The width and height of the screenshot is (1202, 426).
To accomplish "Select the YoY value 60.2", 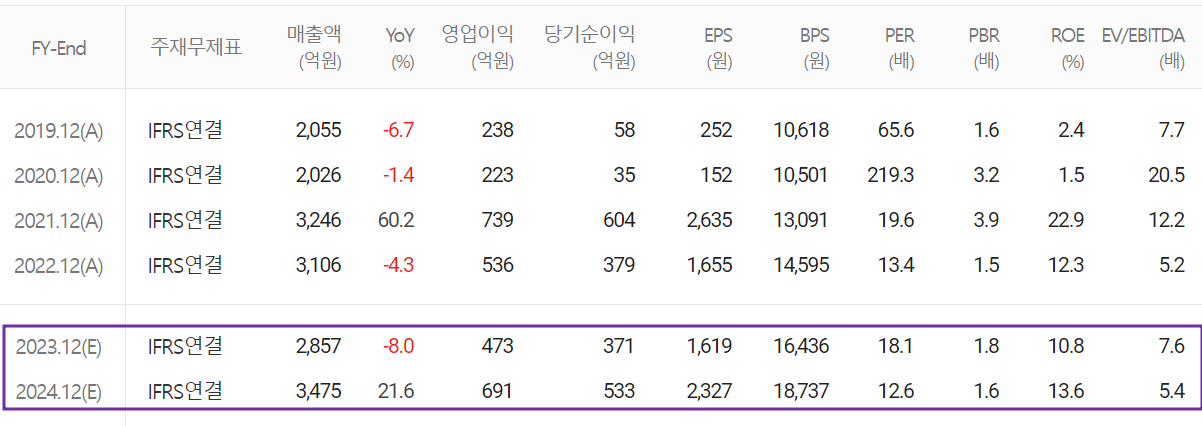I will (x=398, y=220).
